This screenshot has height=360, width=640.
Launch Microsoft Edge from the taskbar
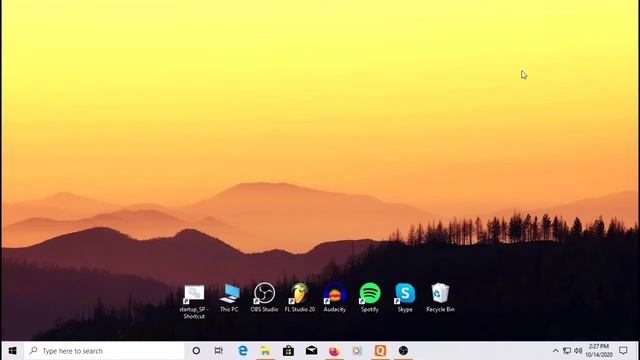pyautogui.click(x=242, y=351)
